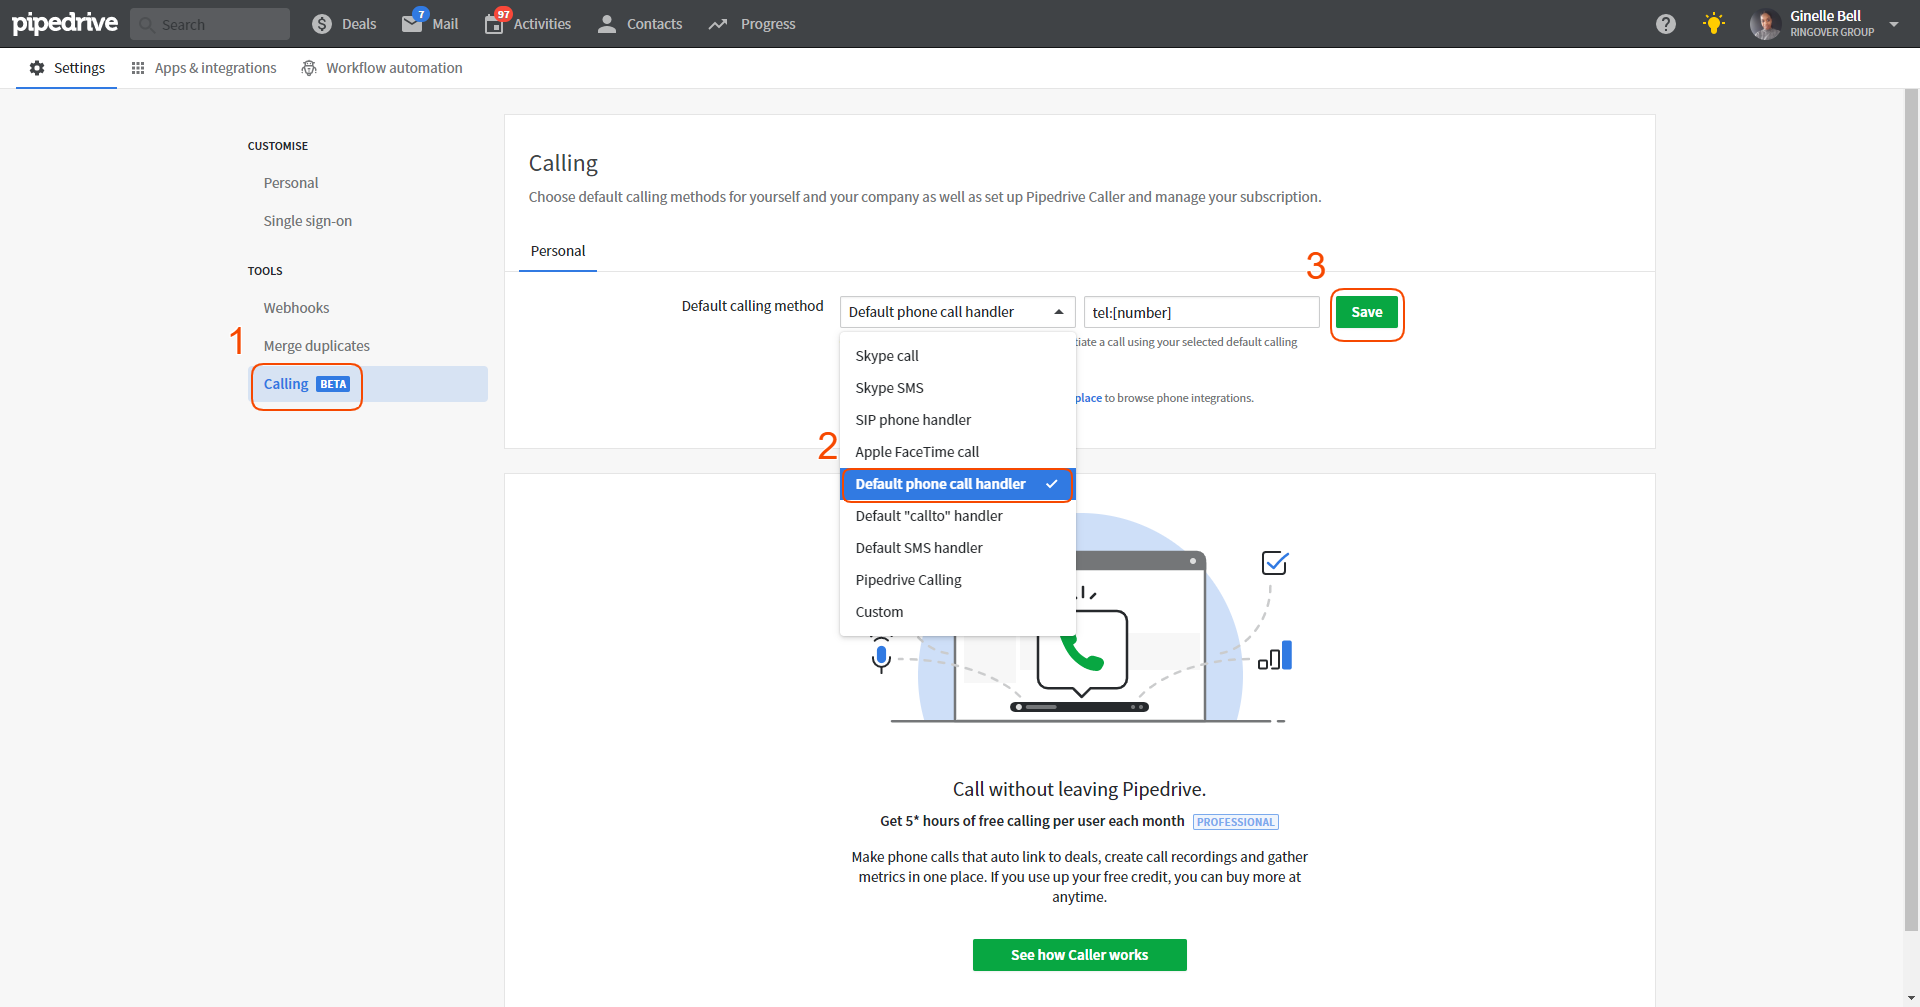Click the Progress nav label
This screenshot has width=1920, height=1007.
click(x=768, y=24)
